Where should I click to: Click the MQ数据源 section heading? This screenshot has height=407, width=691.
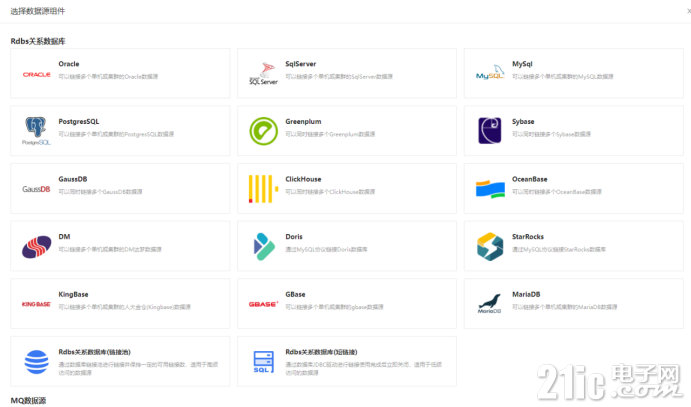[28, 401]
